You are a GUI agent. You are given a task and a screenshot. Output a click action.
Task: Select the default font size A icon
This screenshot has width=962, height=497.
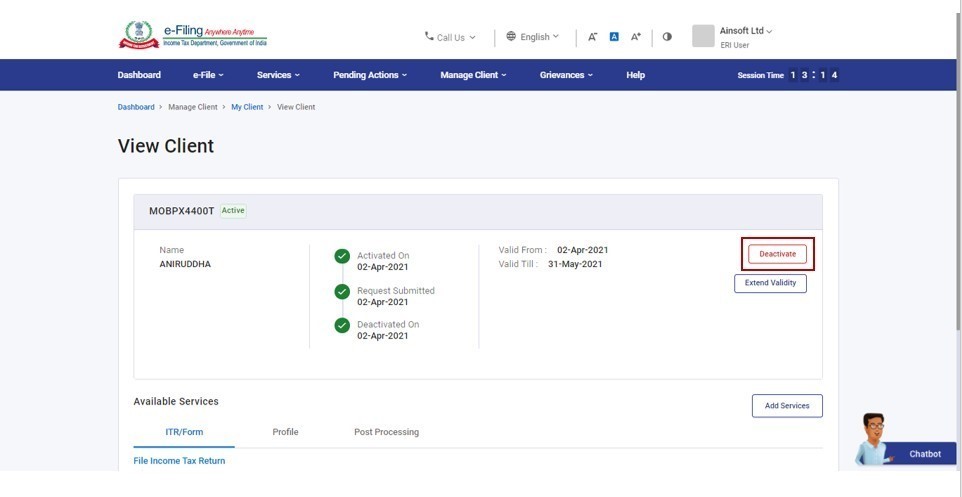pos(614,37)
